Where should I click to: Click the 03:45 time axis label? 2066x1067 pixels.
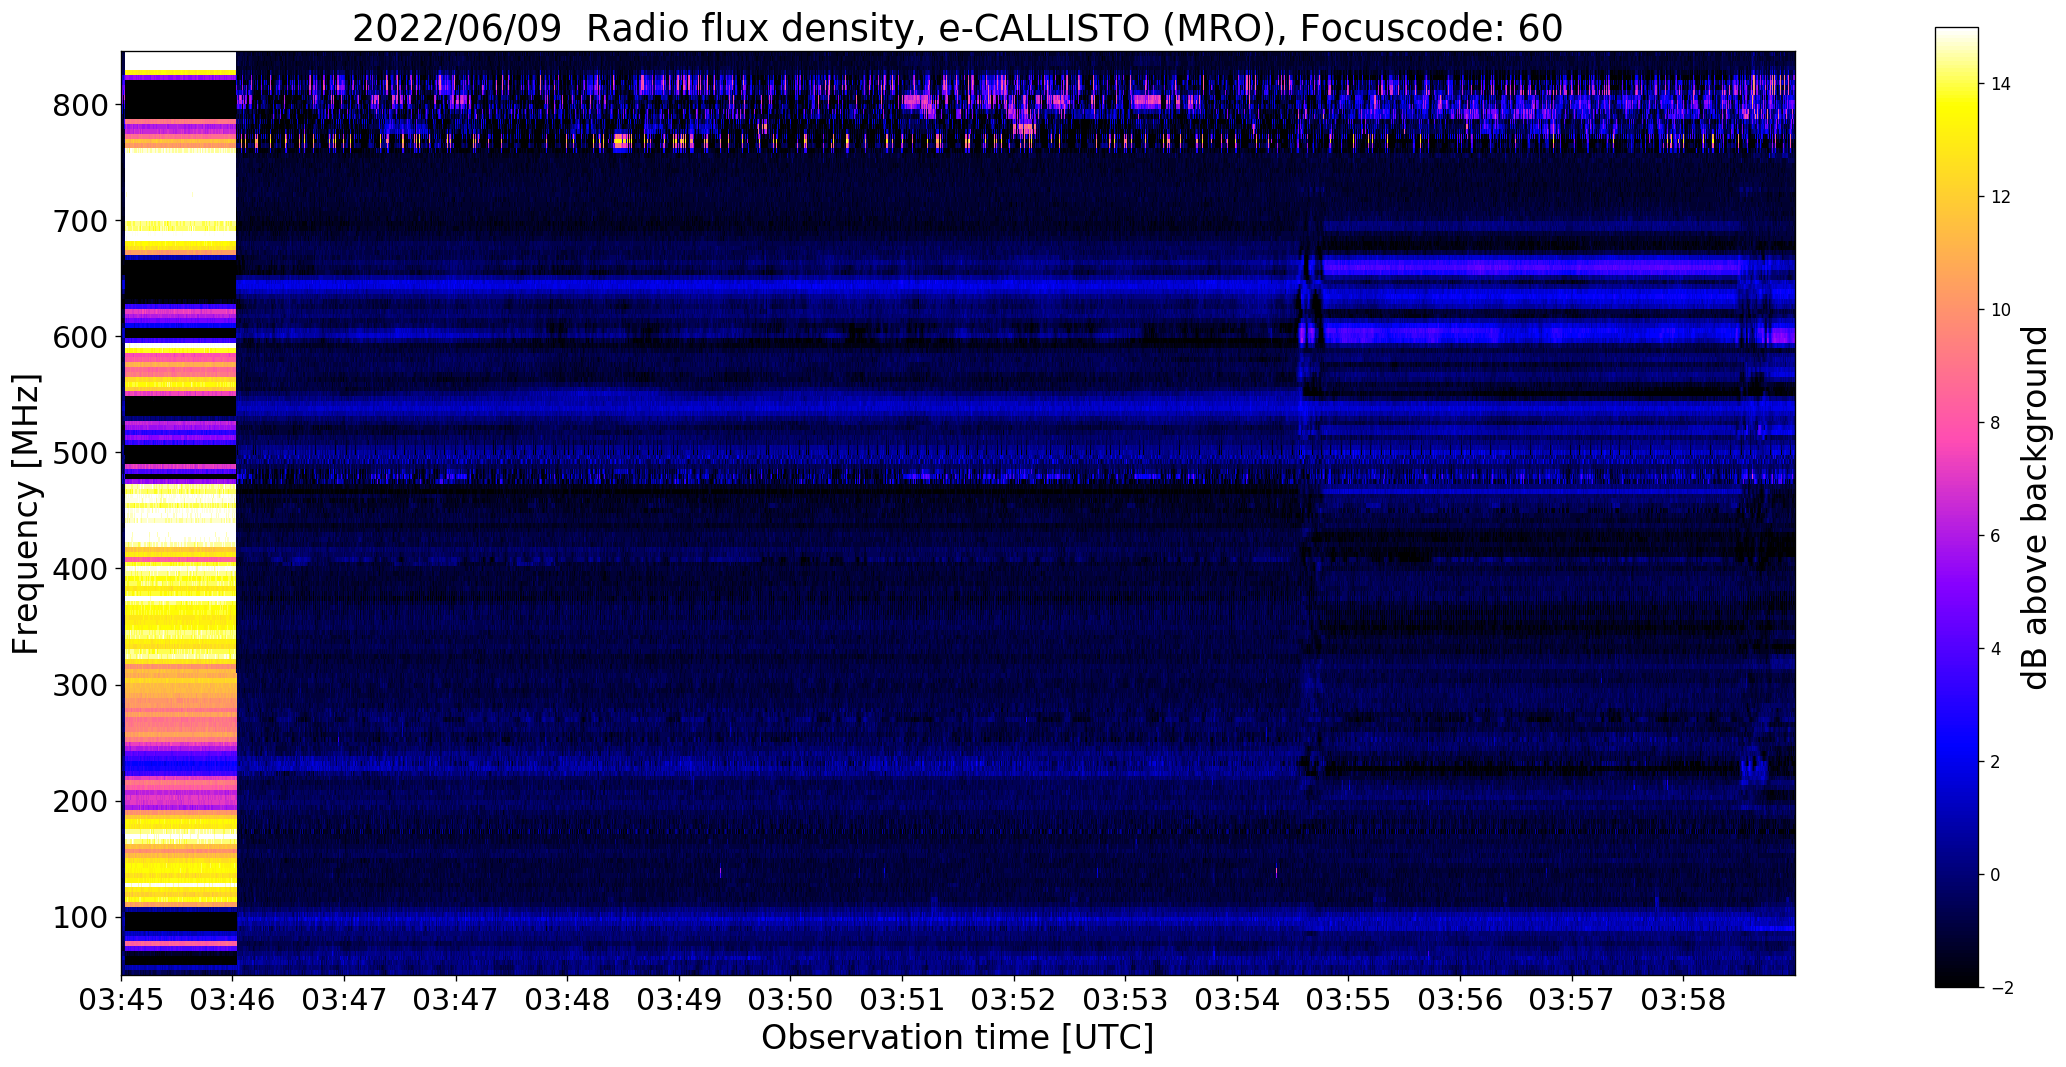pyautogui.click(x=122, y=1000)
